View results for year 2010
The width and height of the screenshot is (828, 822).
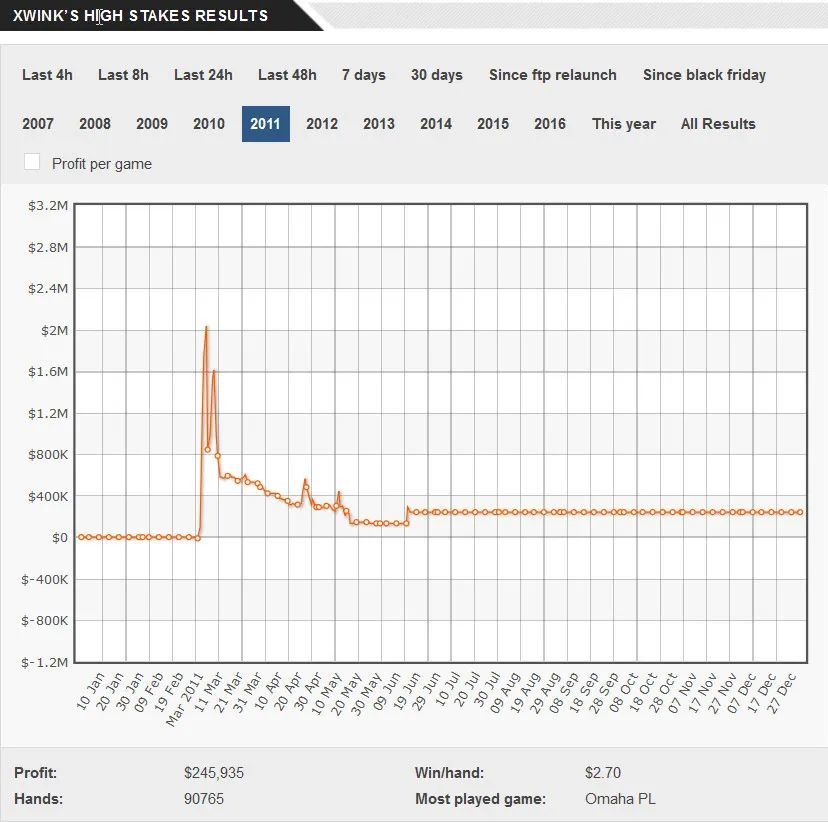[x=209, y=124]
